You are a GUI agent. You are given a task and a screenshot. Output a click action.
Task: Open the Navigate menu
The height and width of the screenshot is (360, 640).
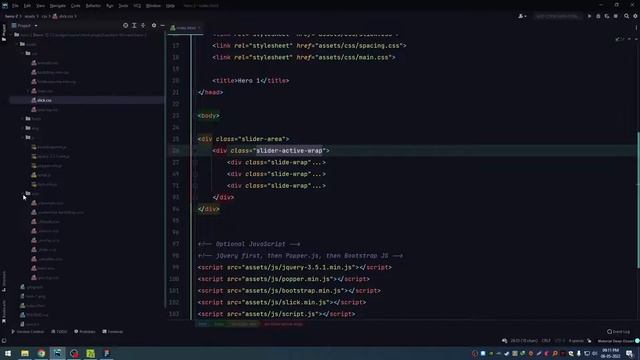[58, 6]
